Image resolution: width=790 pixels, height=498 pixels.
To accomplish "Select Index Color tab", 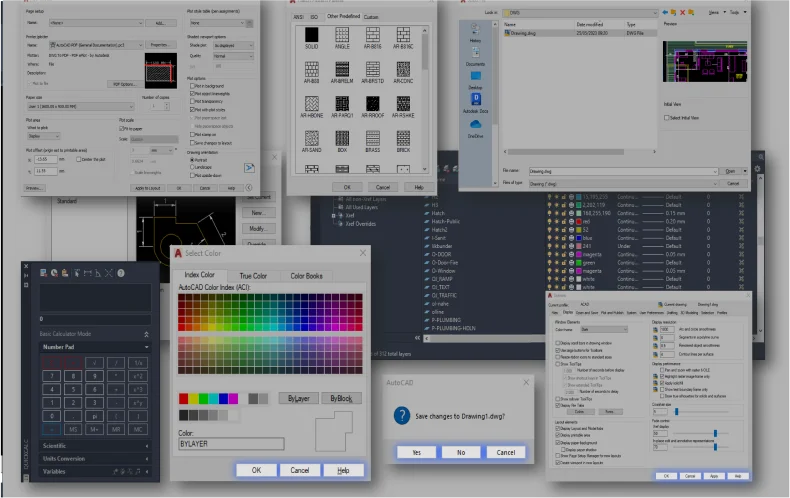I will click(199, 275).
